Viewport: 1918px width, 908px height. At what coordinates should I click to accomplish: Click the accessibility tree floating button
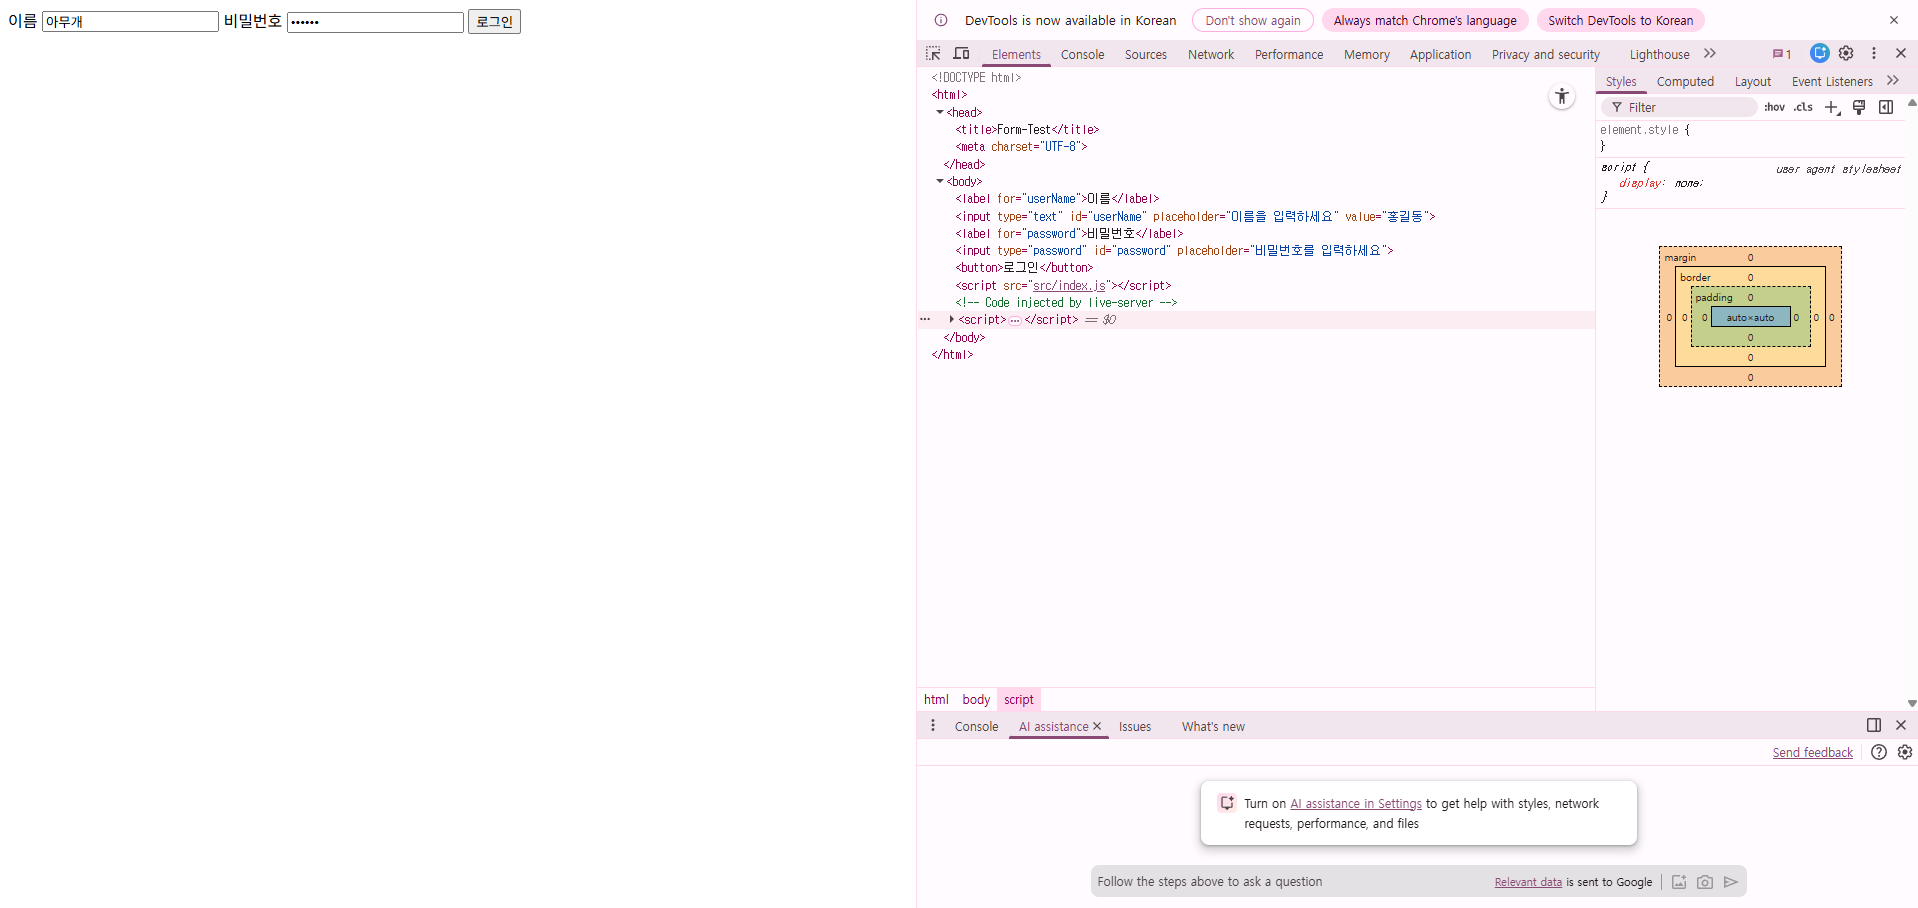[1561, 97]
